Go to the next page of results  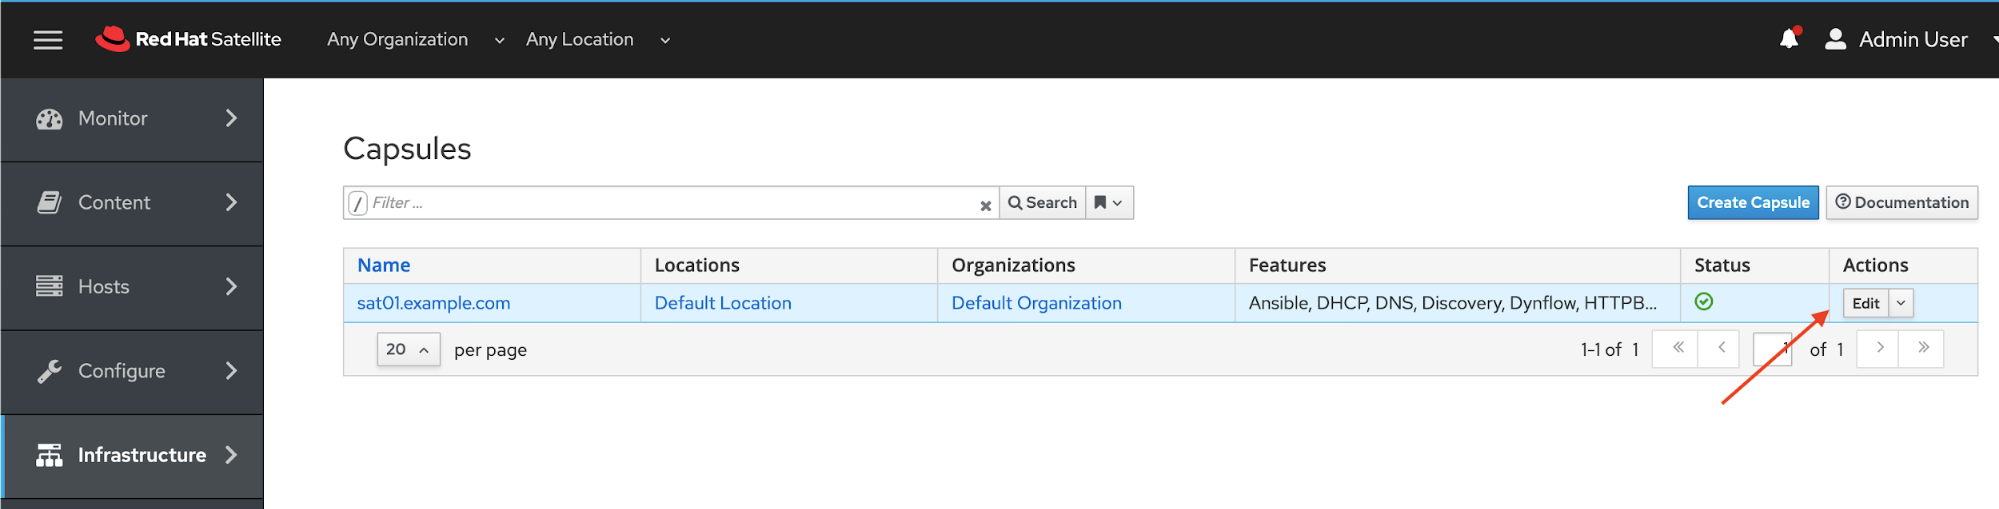pos(1879,348)
